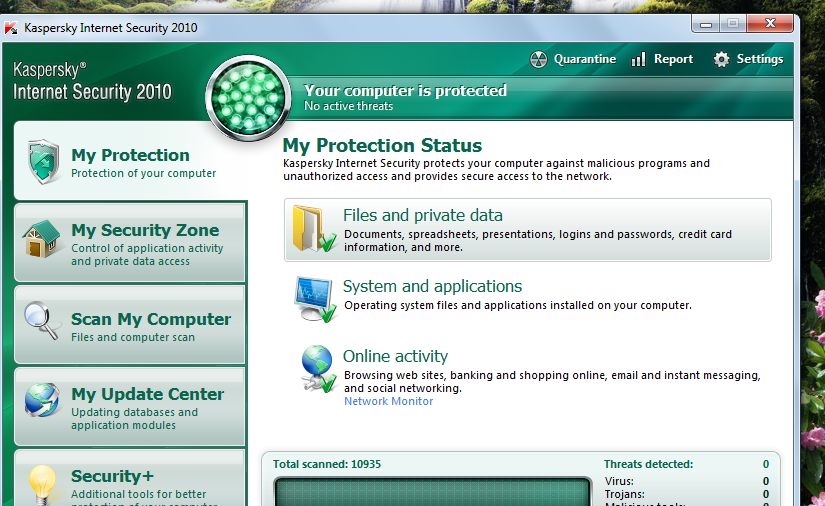Click the 'Threats detected:' label
The image size is (825, 506).
pyautogui.click(x=648, y=464)
